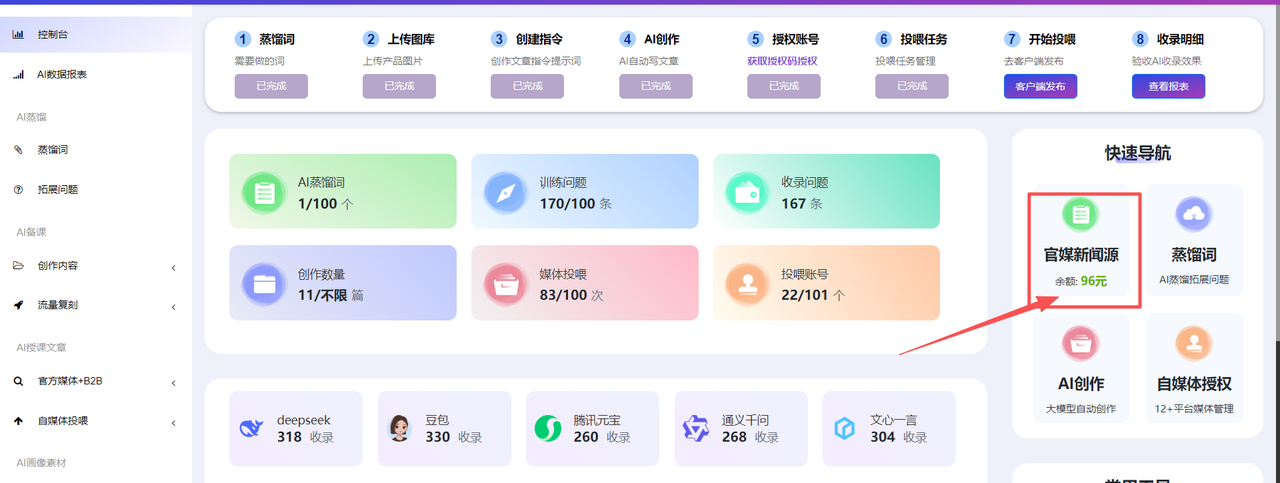Select 控制台 in the sidebar

pyautogui.click(x=53, y=35)
